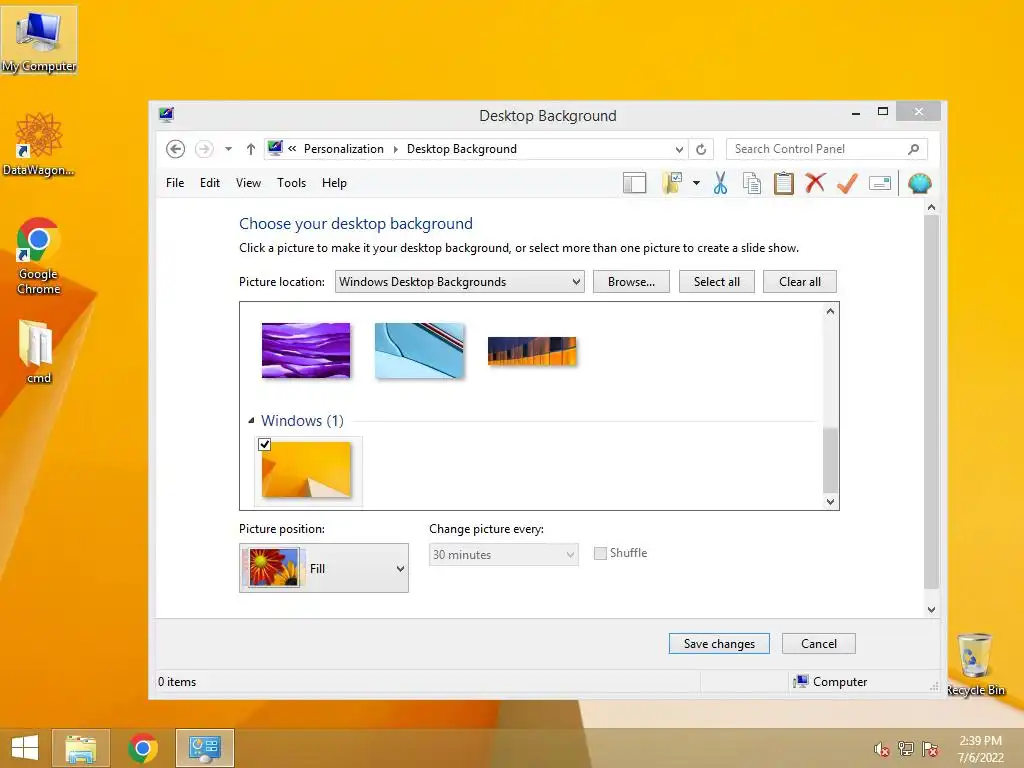Click the Browse... button

pos(631,281)
